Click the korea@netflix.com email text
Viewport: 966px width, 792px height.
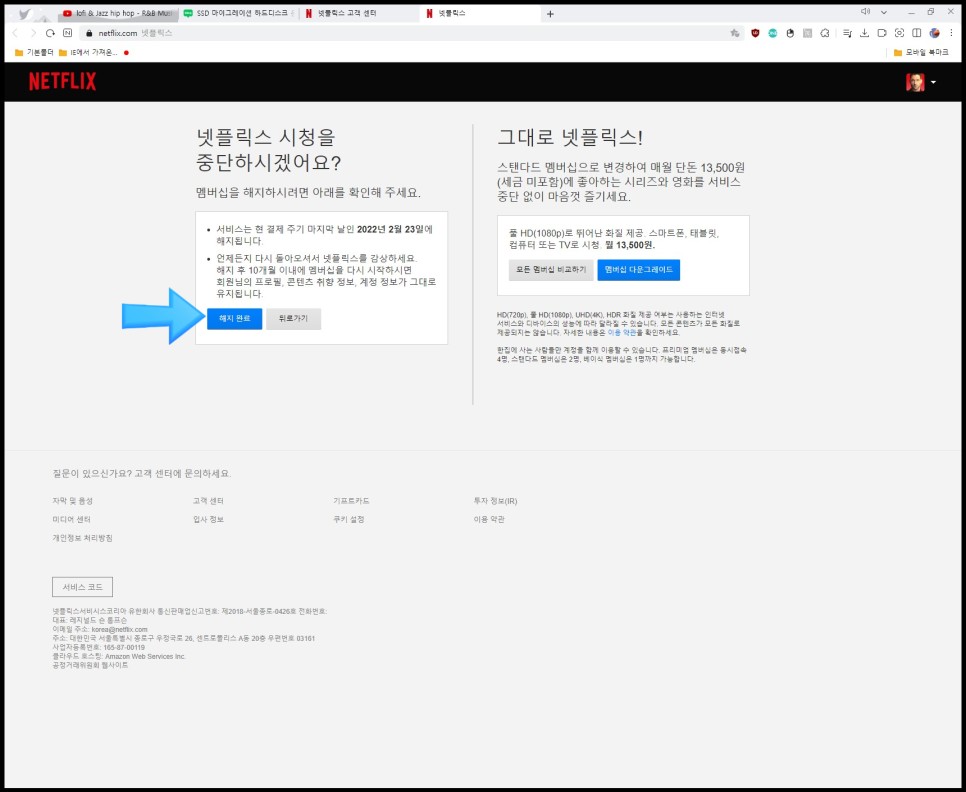(x=120, y=630)
